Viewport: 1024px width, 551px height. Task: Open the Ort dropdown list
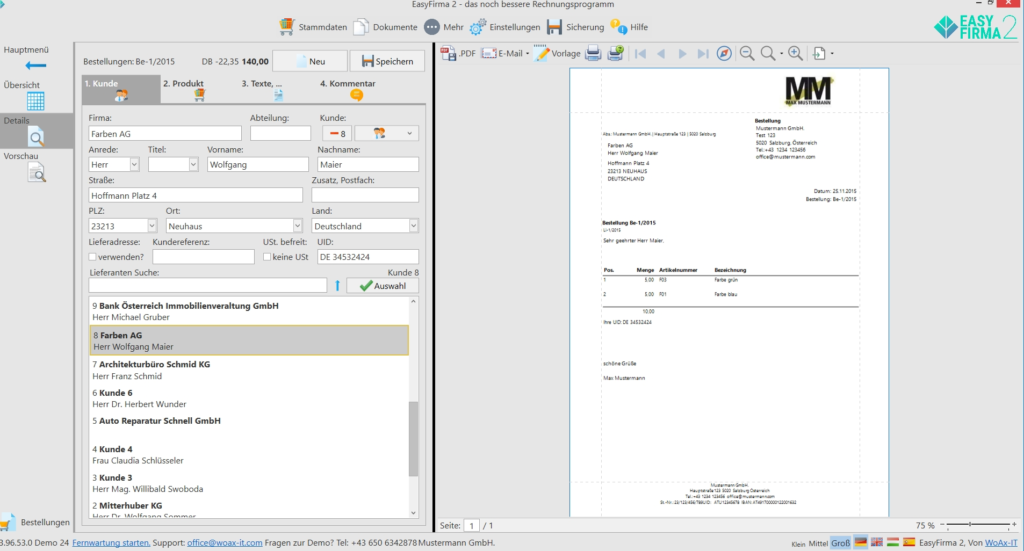click(x=297, y=226)
